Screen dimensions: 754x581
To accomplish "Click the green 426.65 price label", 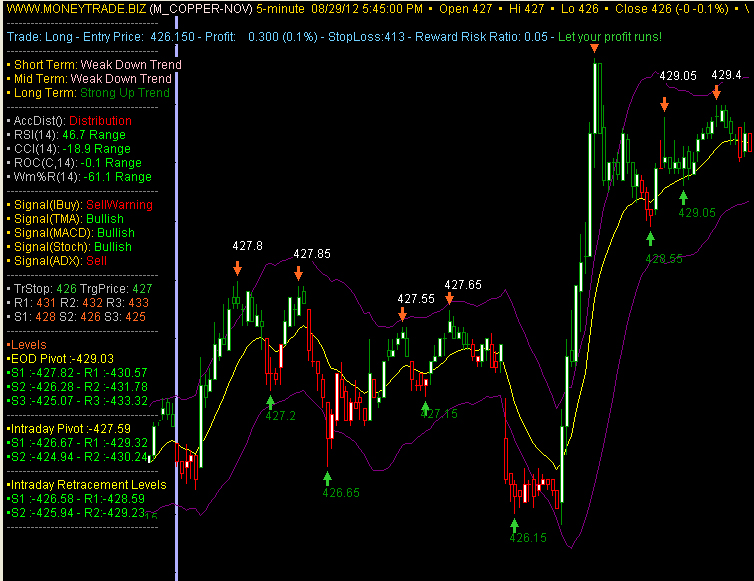I will coord(341,493).
